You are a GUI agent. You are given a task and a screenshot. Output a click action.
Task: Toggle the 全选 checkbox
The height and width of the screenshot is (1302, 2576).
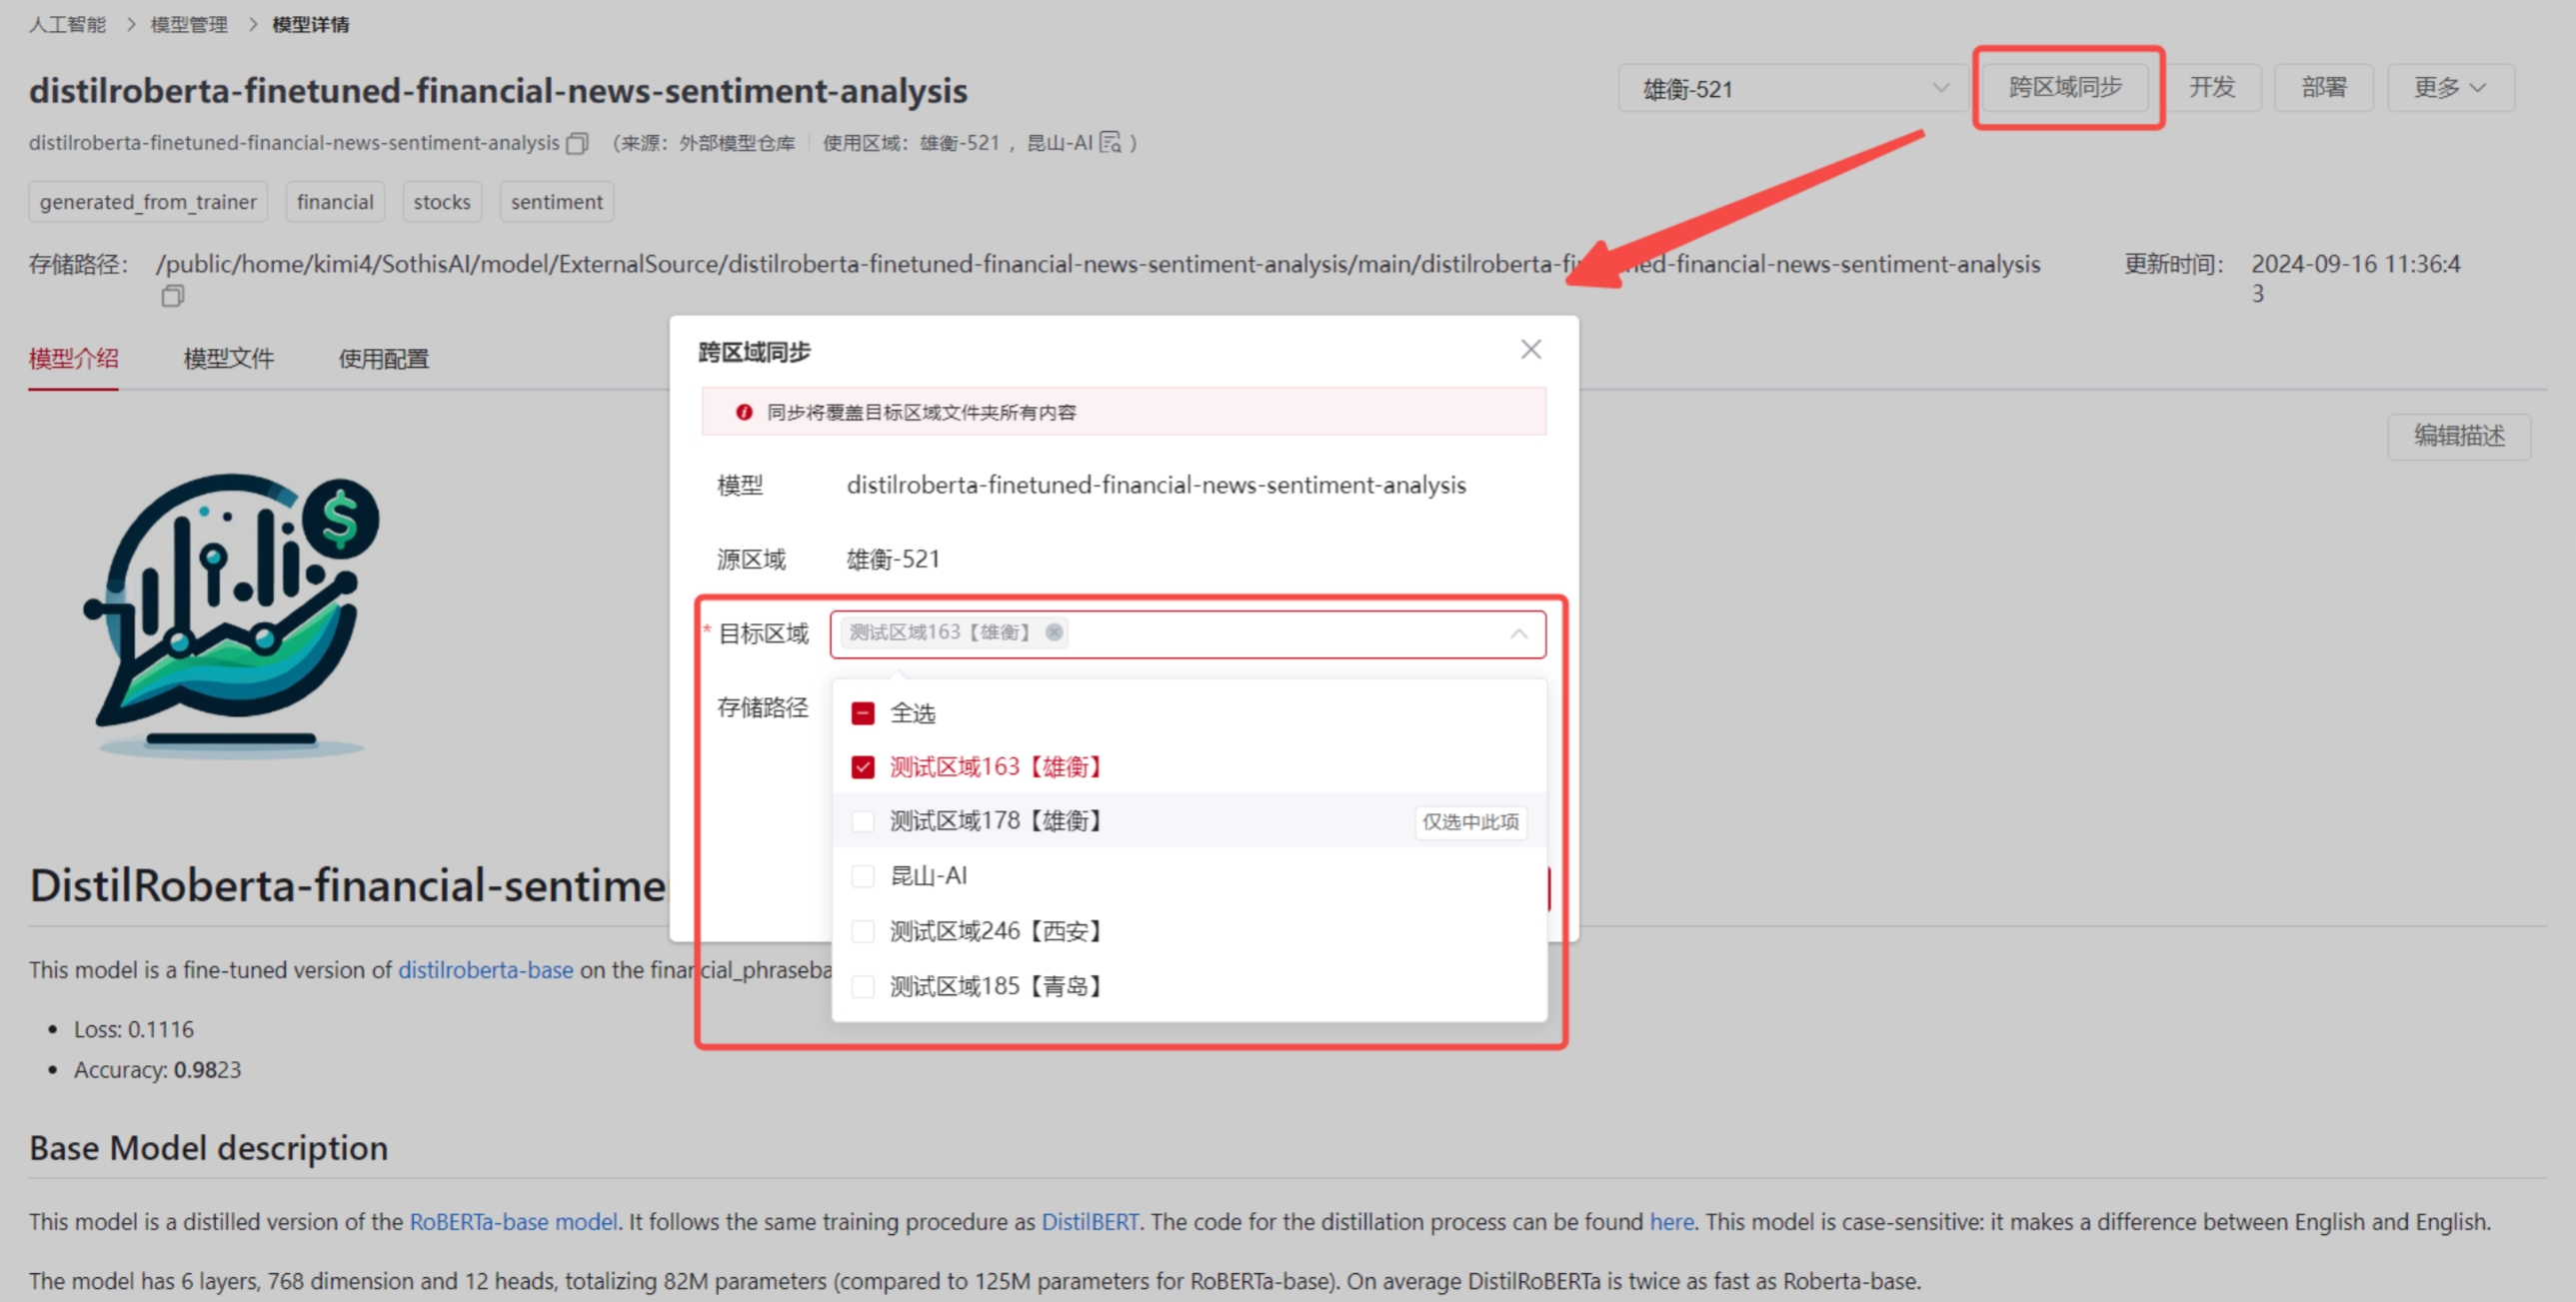click(863, 713)
